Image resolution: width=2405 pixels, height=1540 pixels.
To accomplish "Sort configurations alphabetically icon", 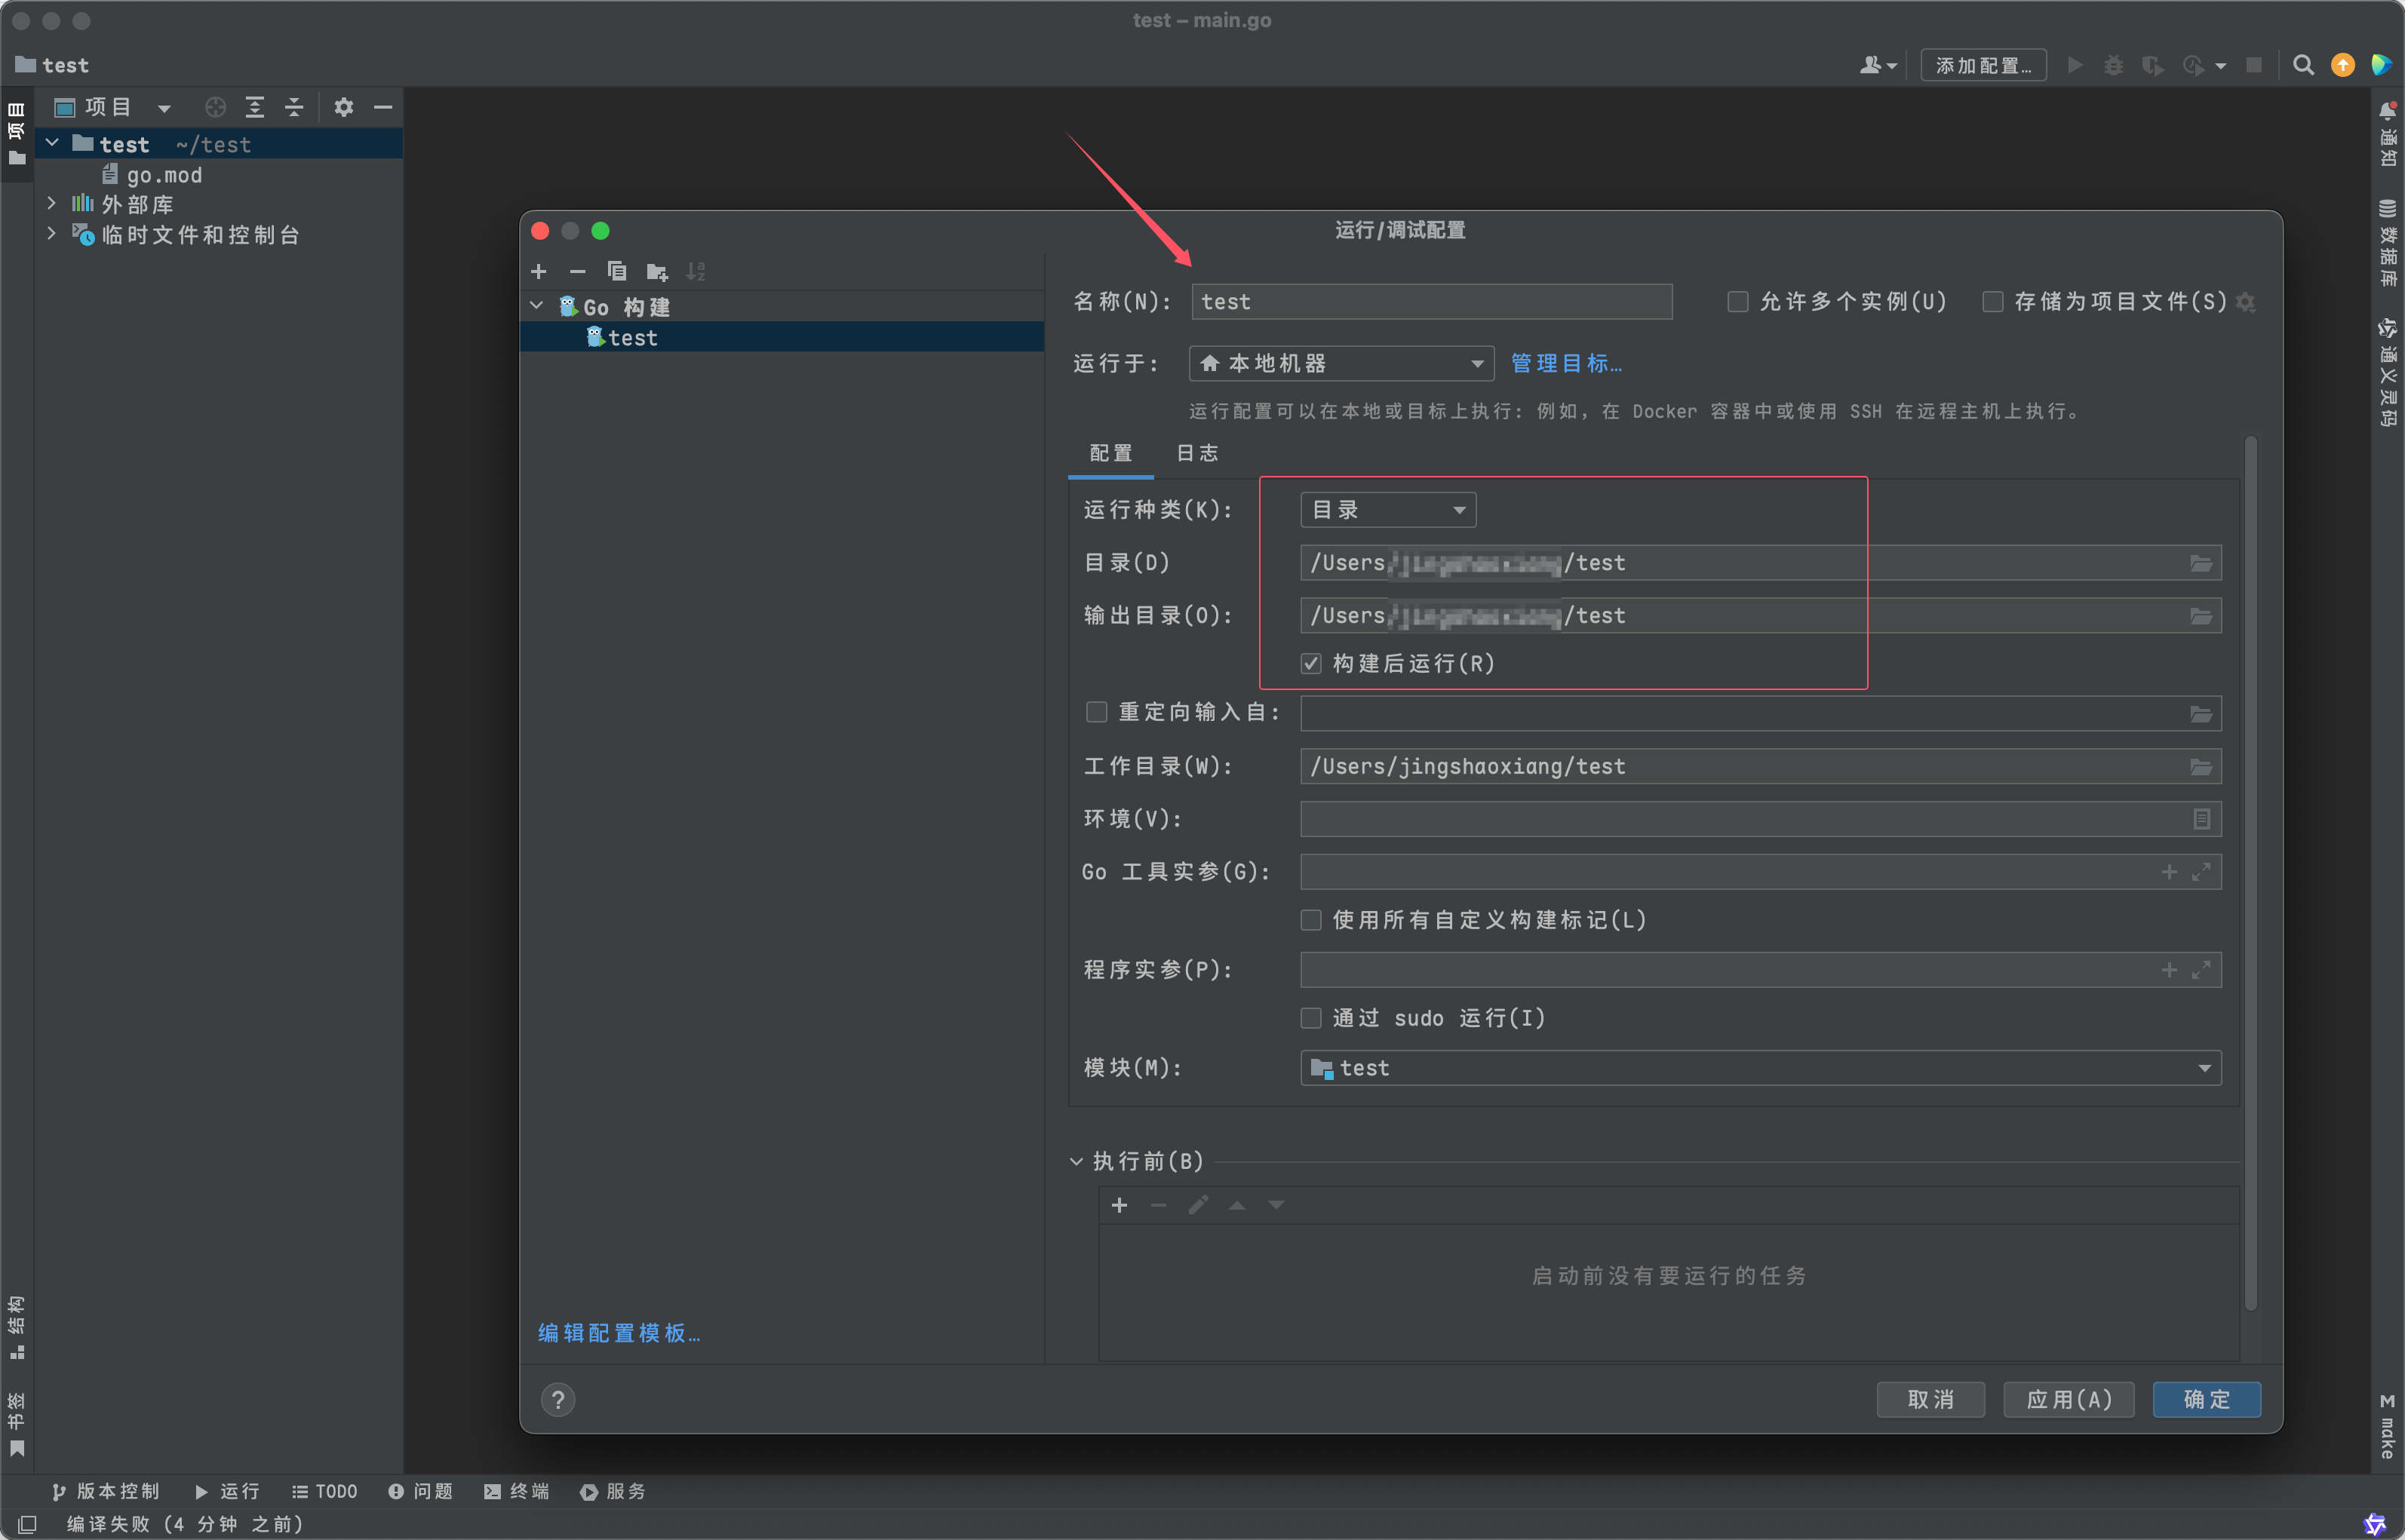I will point(696,272).
